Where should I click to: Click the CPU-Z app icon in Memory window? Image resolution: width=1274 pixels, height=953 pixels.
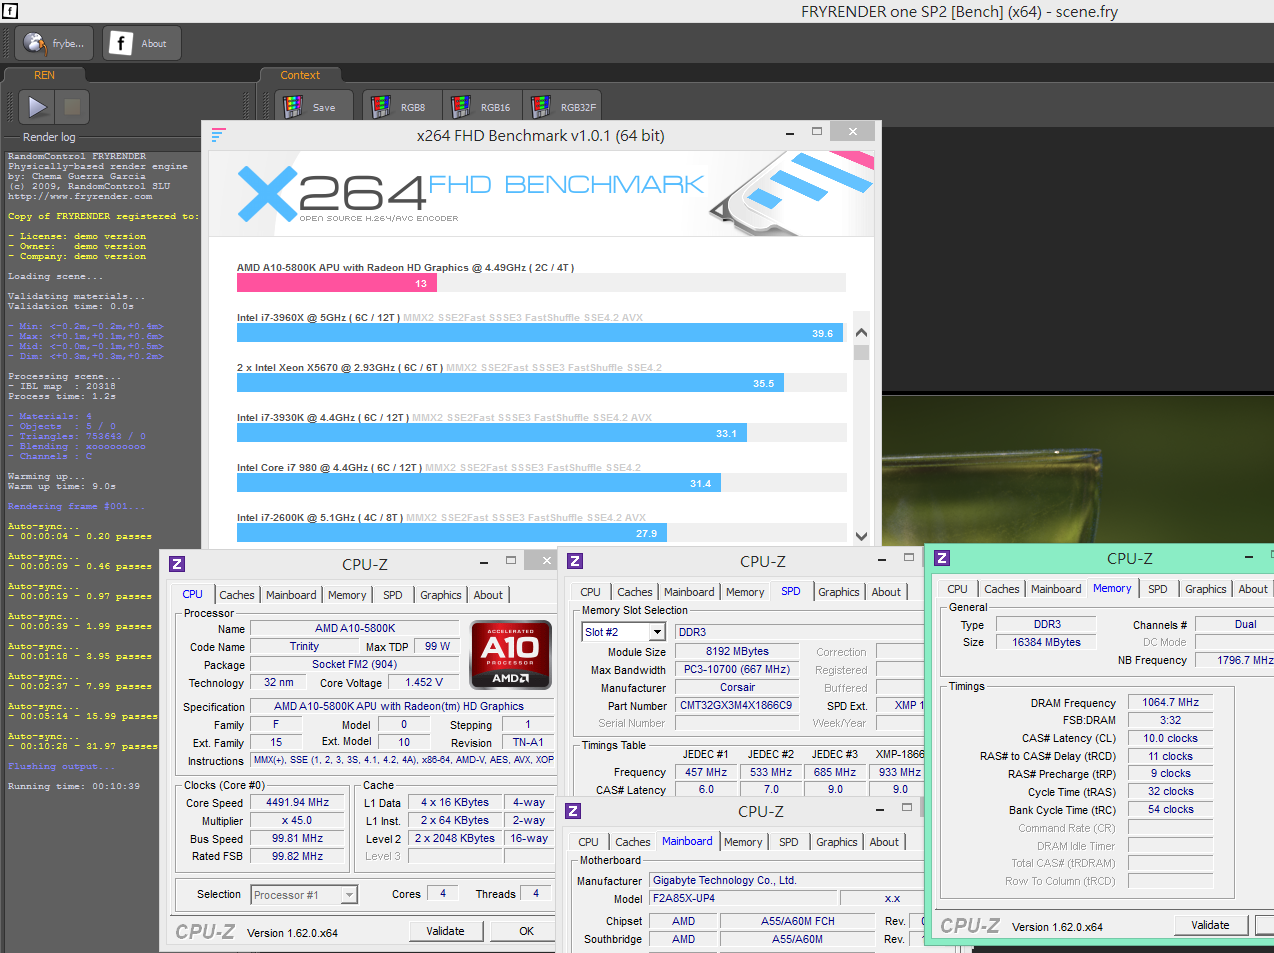point(942,558)
